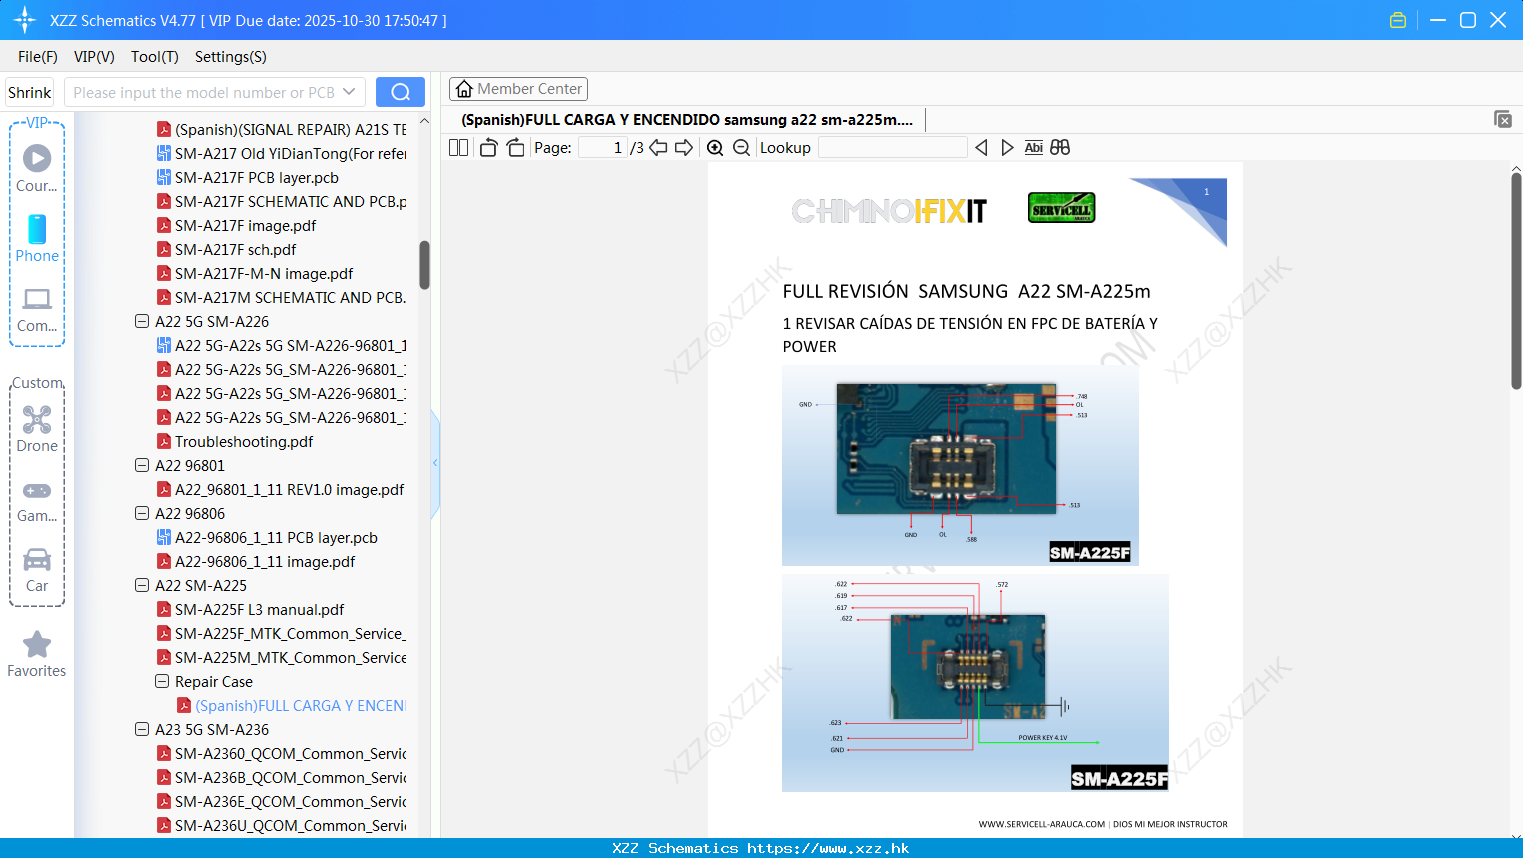Open SM-A236U_QCOM_Common_Service file
The image size is (1523, 858).
(290, 825)
